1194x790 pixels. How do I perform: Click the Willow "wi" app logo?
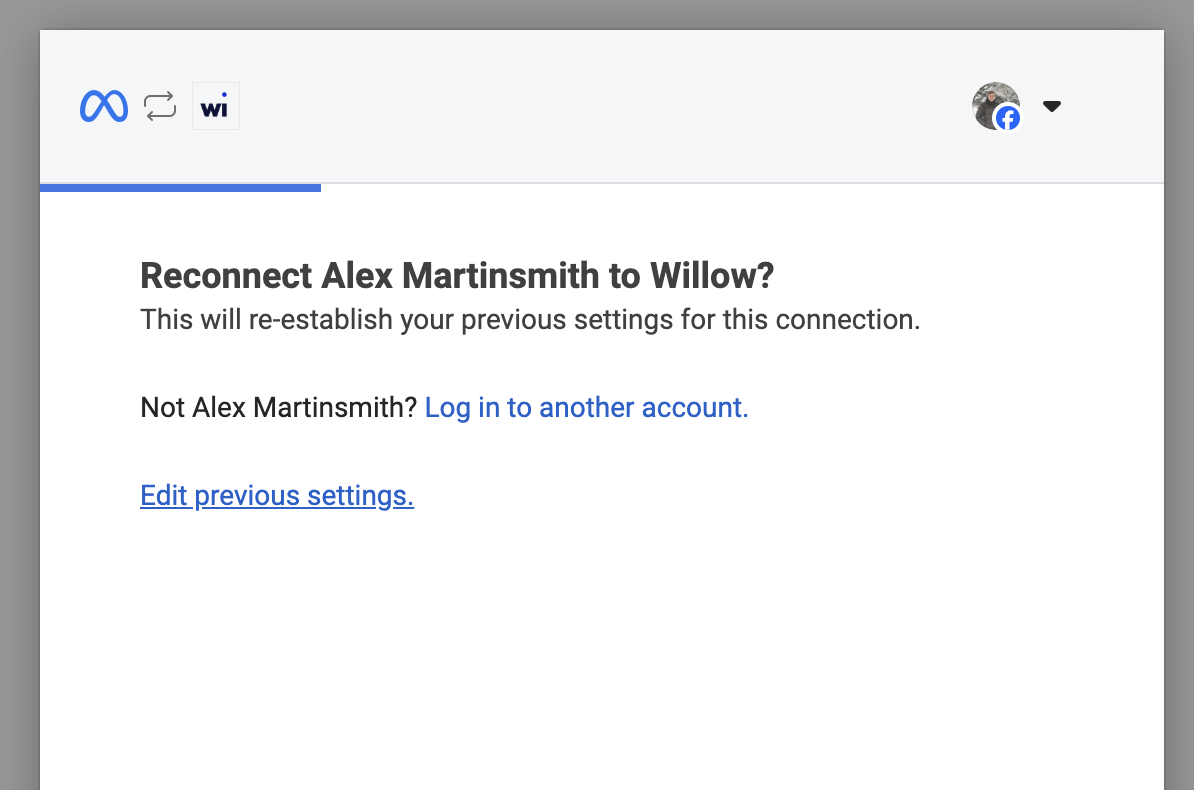pos(215,106)
